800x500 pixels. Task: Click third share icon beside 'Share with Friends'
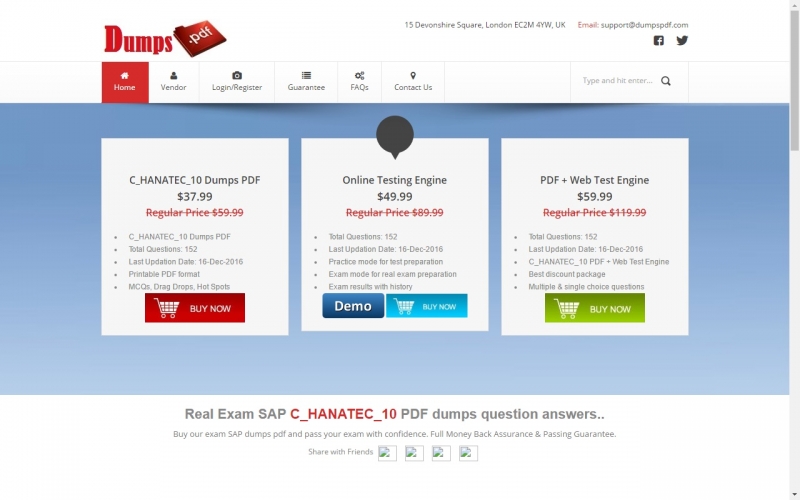(x=441, y=453)
